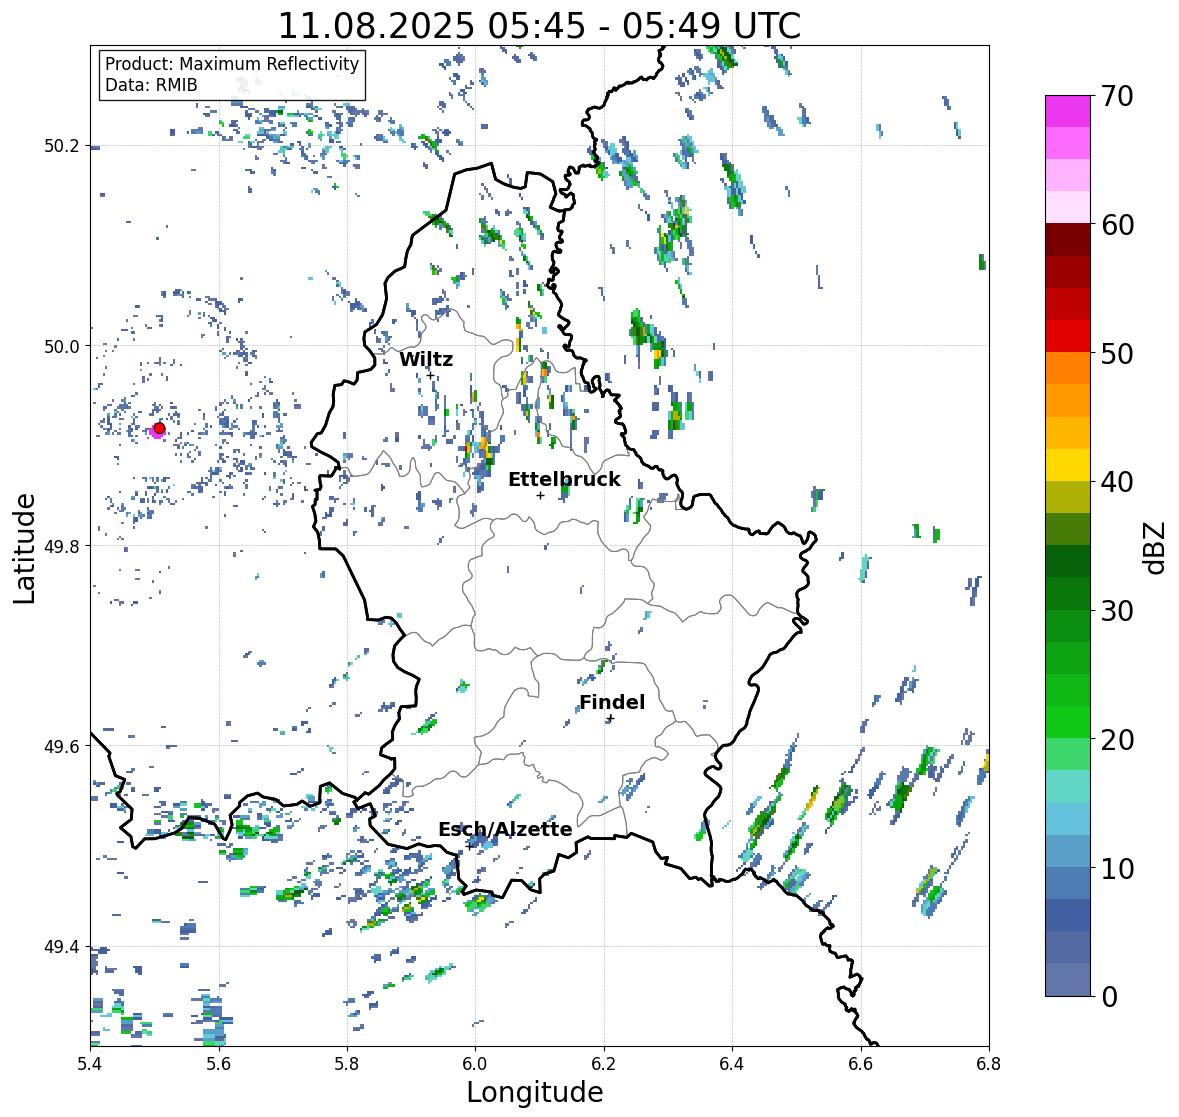
Task: Click the 60 value on the colorbar
Action: pyautogui.click(x=1117, y=225)
